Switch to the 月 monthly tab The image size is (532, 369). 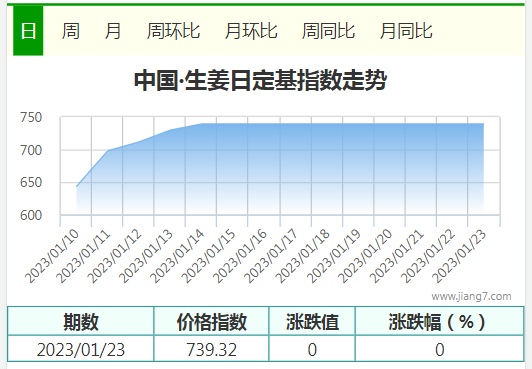point(113,31)
